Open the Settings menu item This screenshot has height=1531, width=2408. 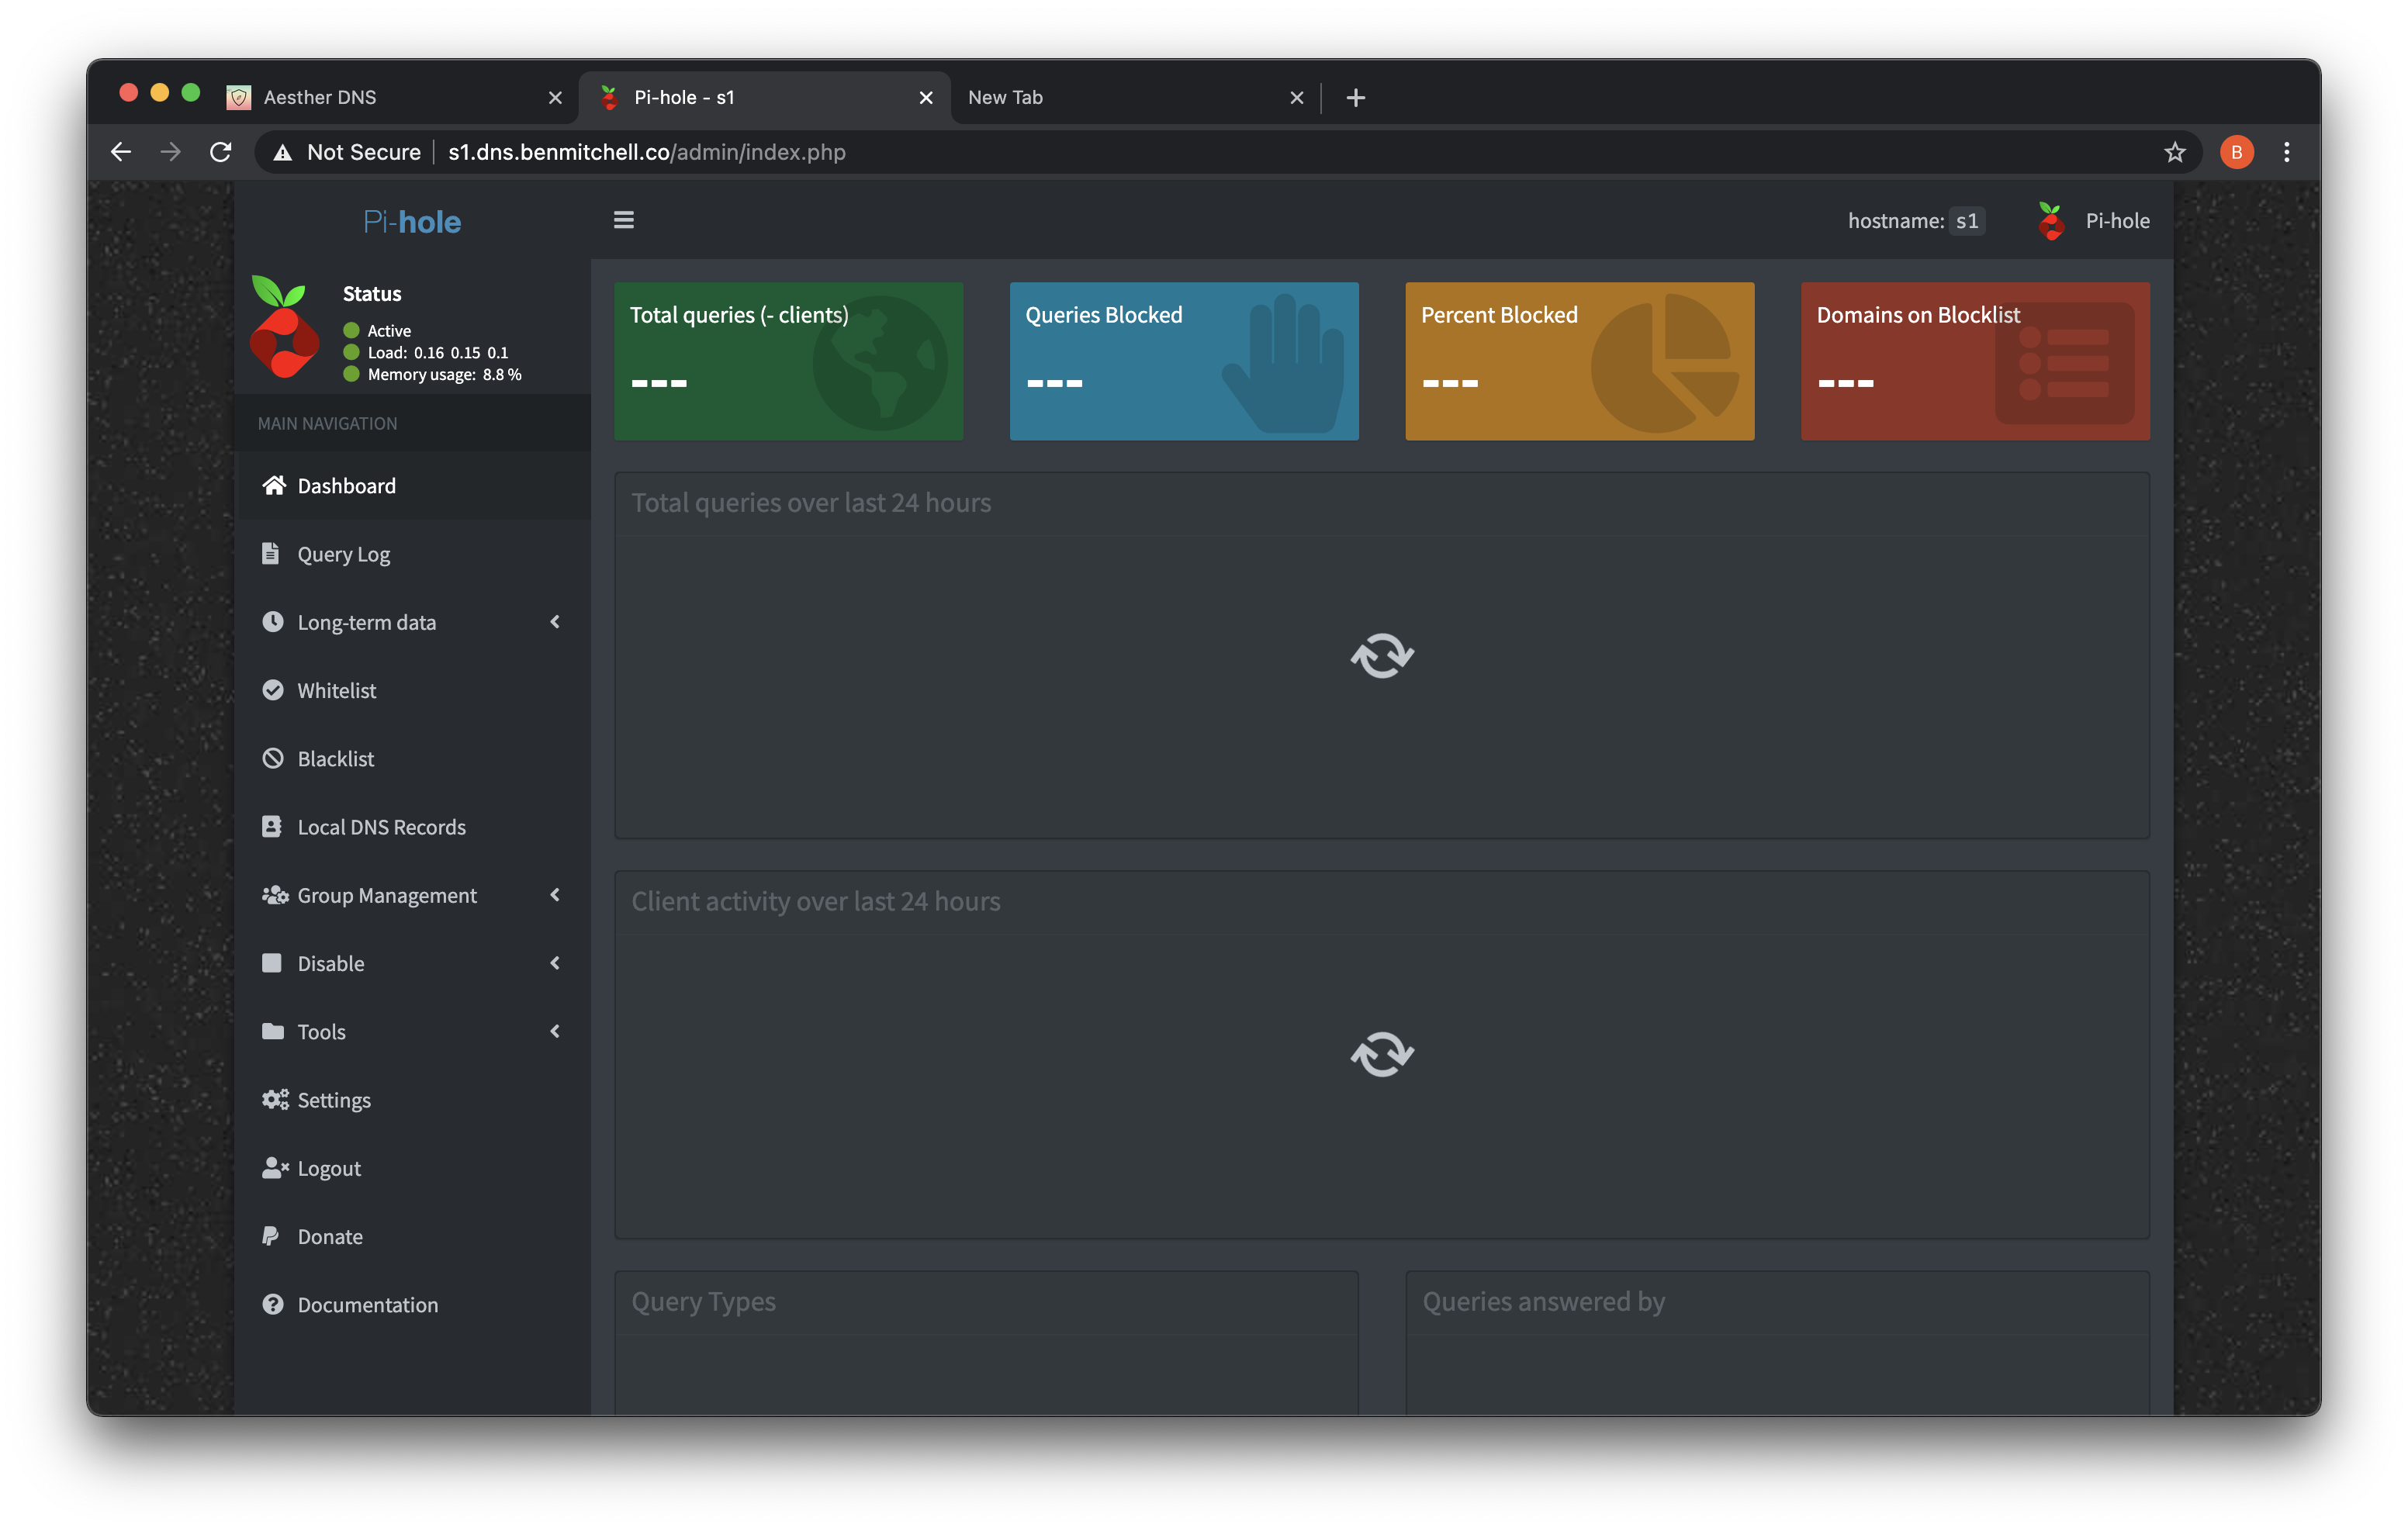point(412,1099)
